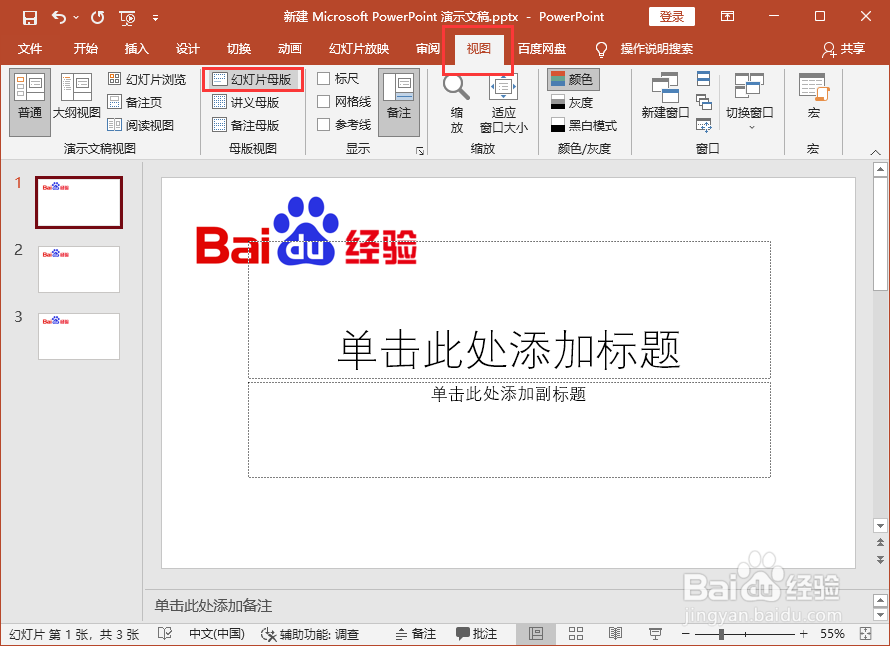Switch to the 切换 Transitions tab
890x646 pixels.
(x=239, y=49)
